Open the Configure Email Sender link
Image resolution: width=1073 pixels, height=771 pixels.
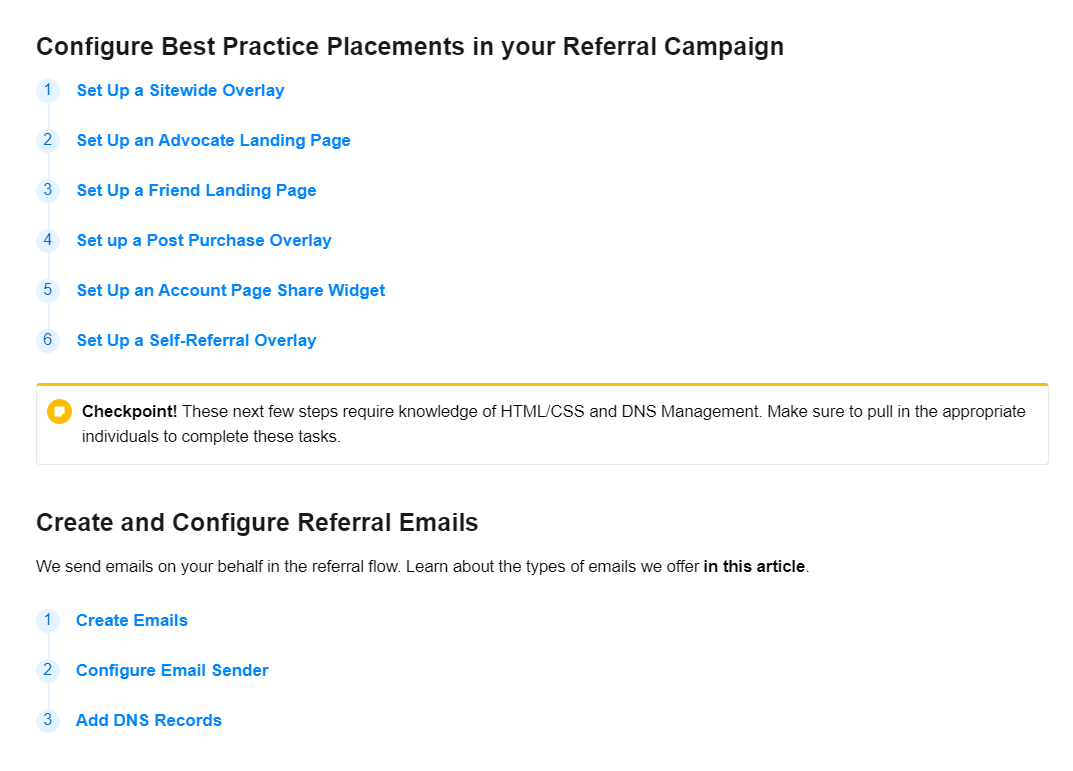(172, 671)
